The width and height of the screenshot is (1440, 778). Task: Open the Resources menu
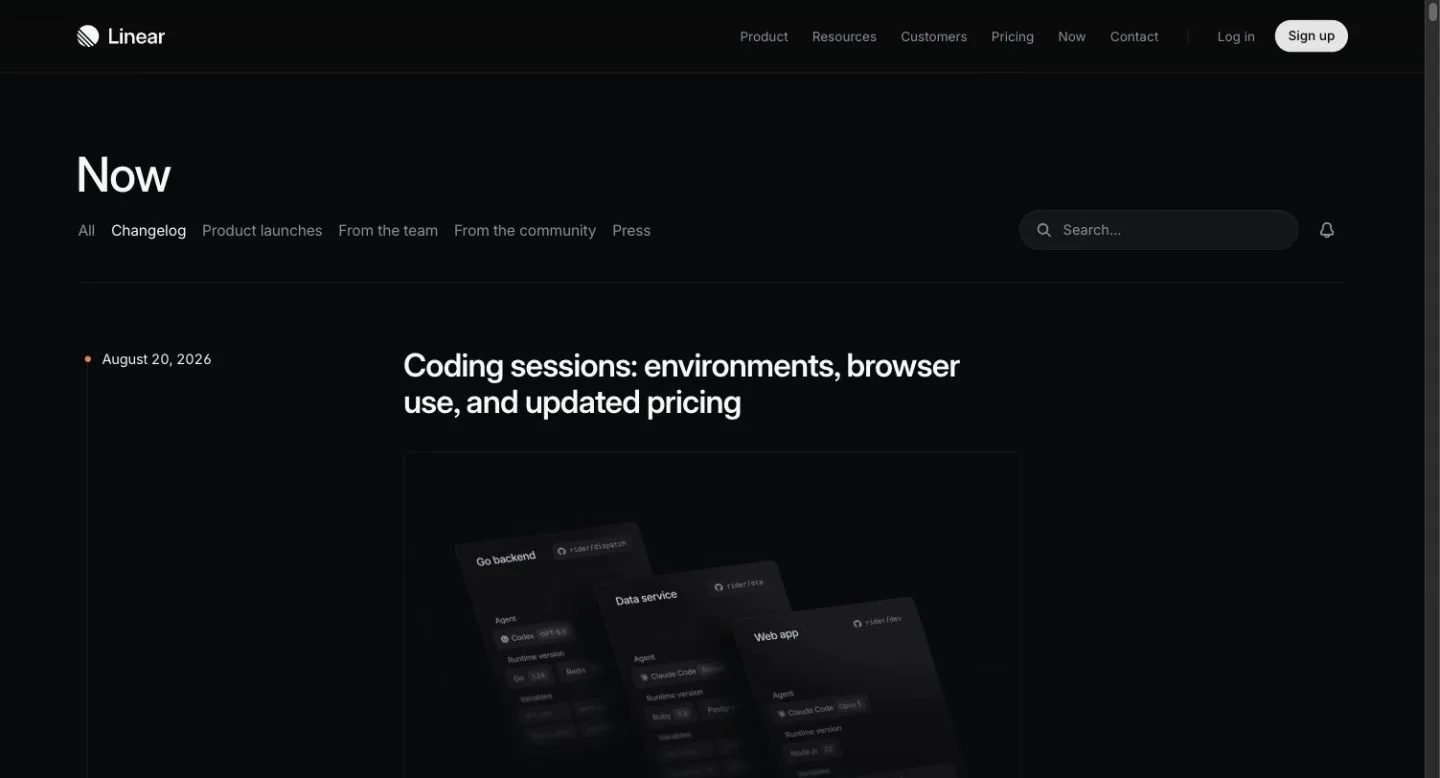pyautogui.click(x=844, y=36)
